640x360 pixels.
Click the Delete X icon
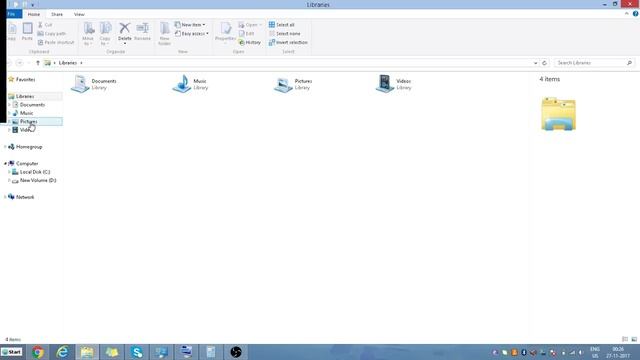point(124,28)
